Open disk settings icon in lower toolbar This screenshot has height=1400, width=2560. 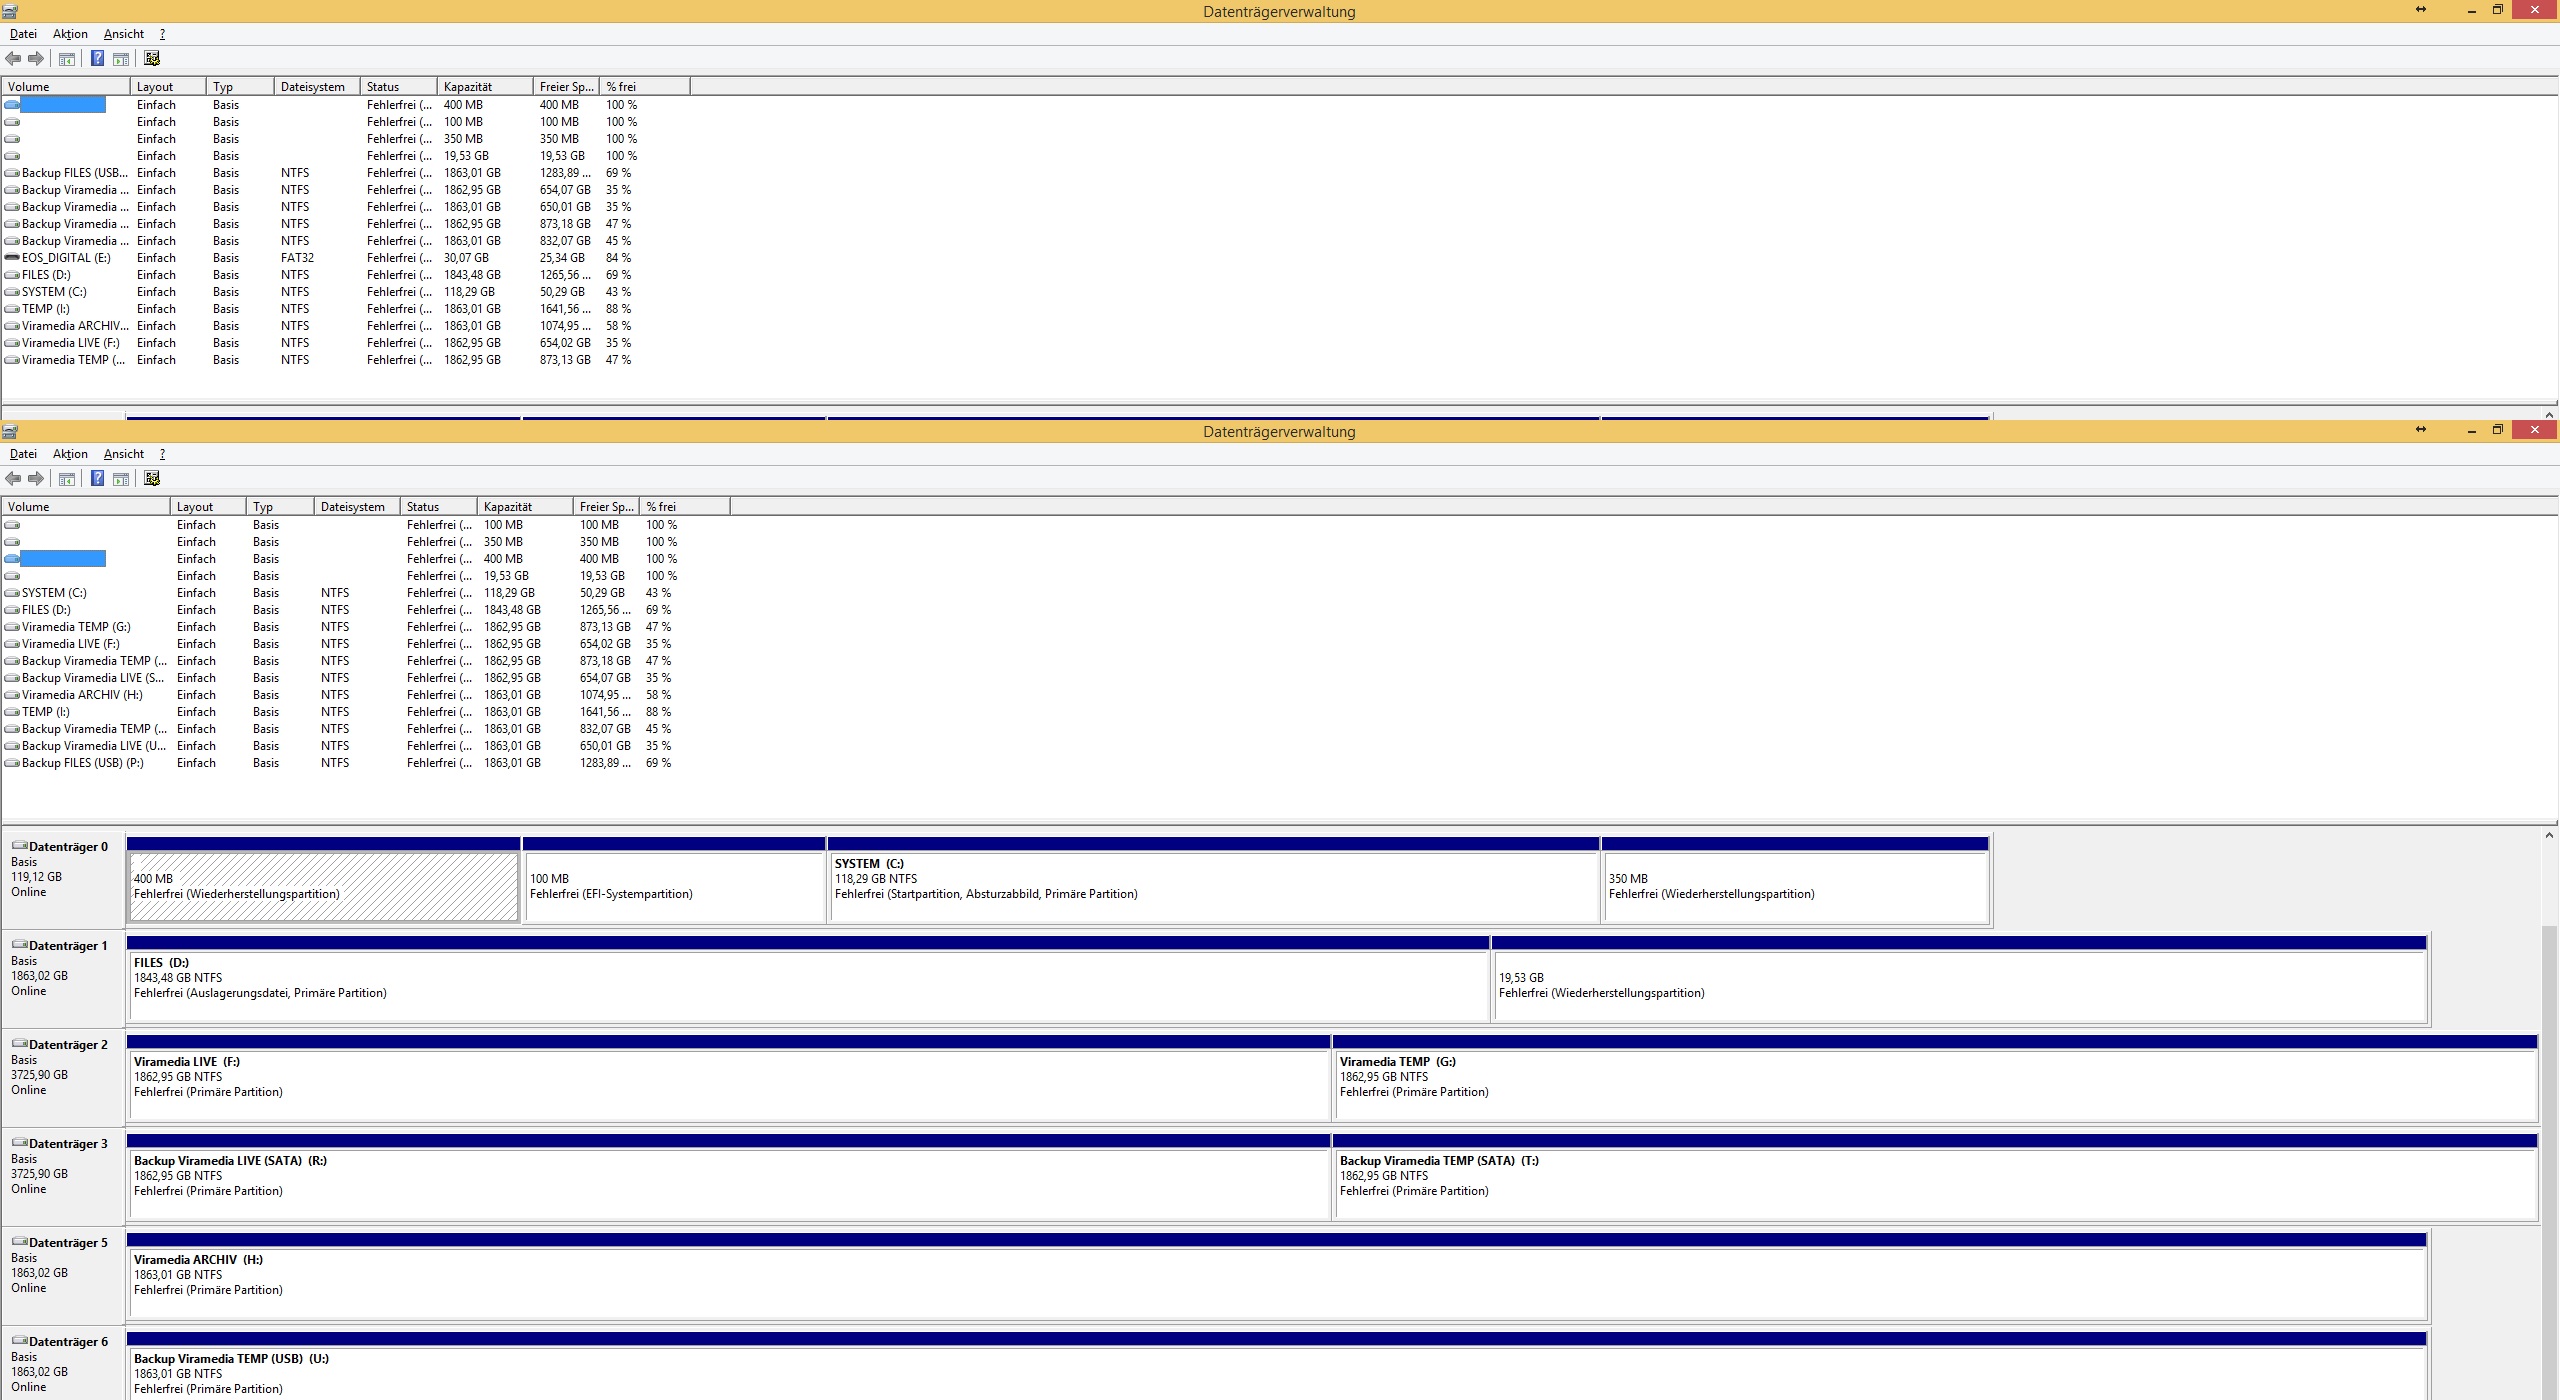tap(152, 479)
